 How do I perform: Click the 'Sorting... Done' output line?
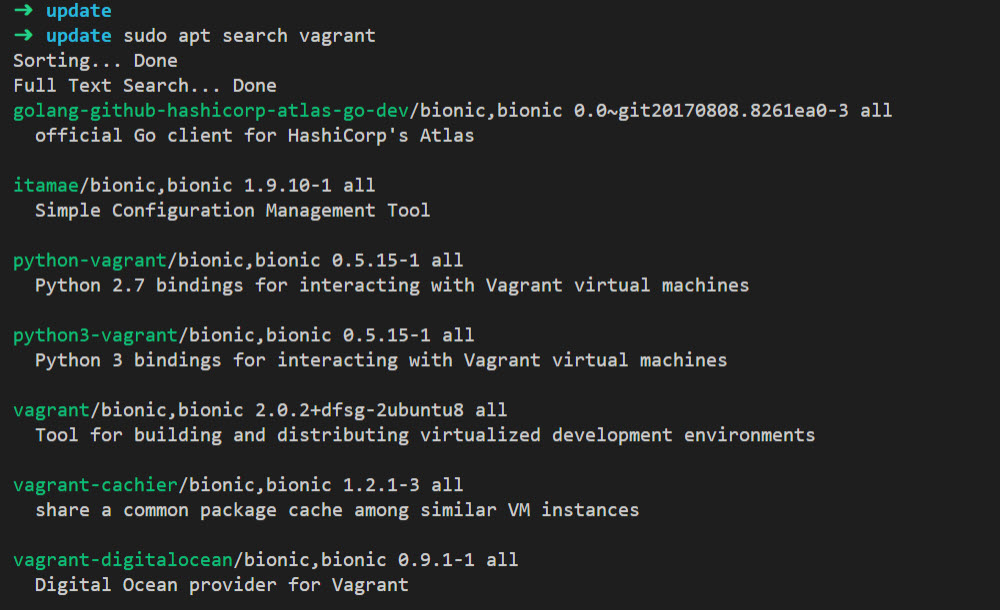coord(95,61)
